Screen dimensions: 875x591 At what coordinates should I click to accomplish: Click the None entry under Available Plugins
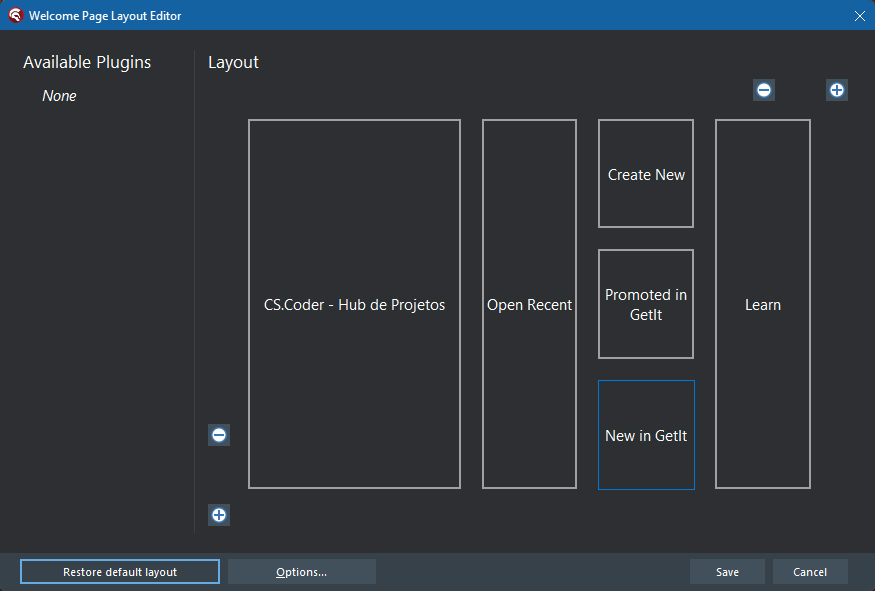point(59,96)
